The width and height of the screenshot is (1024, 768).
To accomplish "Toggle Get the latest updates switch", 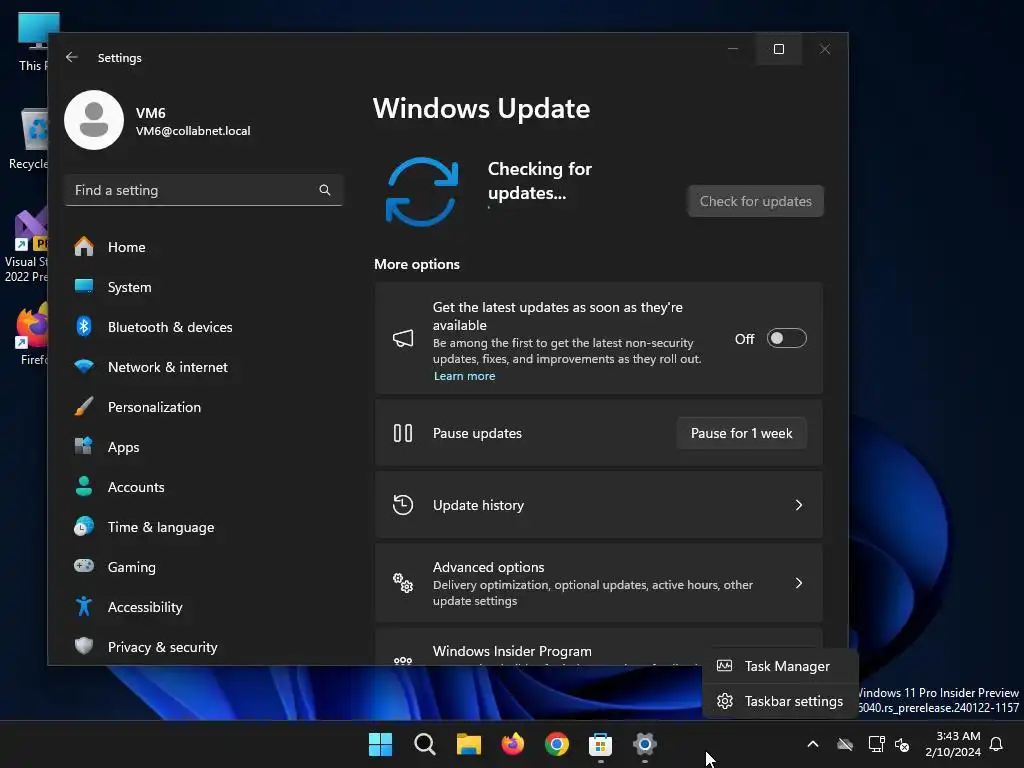I will pos(786,338).
